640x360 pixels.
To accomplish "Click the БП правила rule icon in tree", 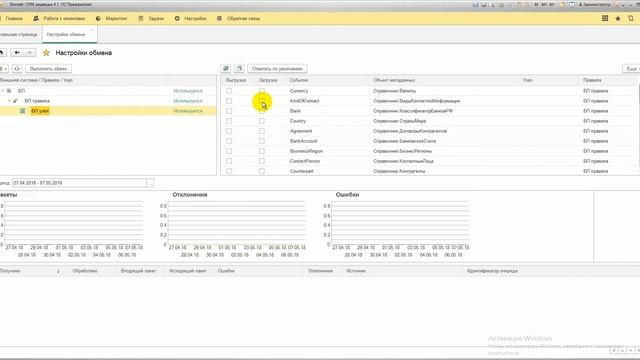I will click(x=16, y=101).
